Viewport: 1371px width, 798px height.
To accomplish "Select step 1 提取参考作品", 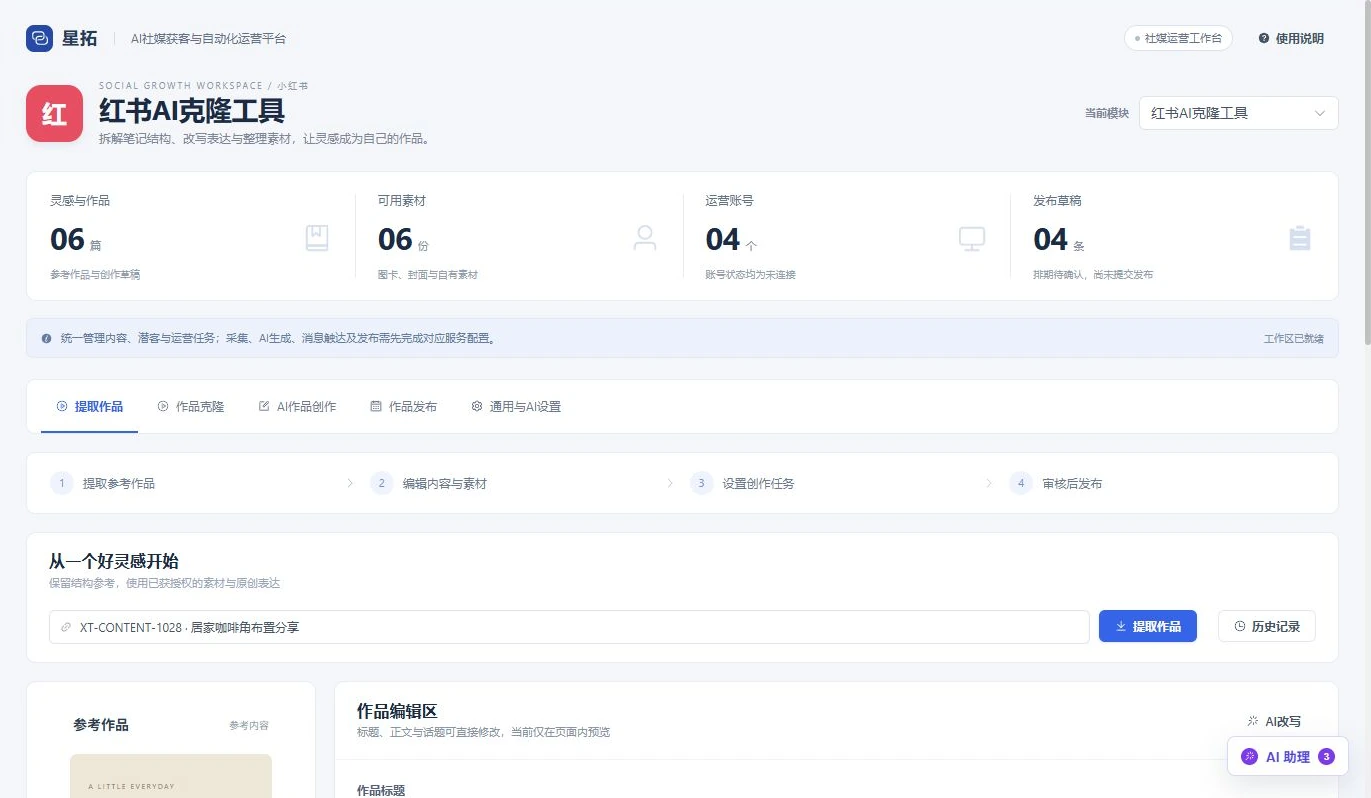I will tap(103, 483).
